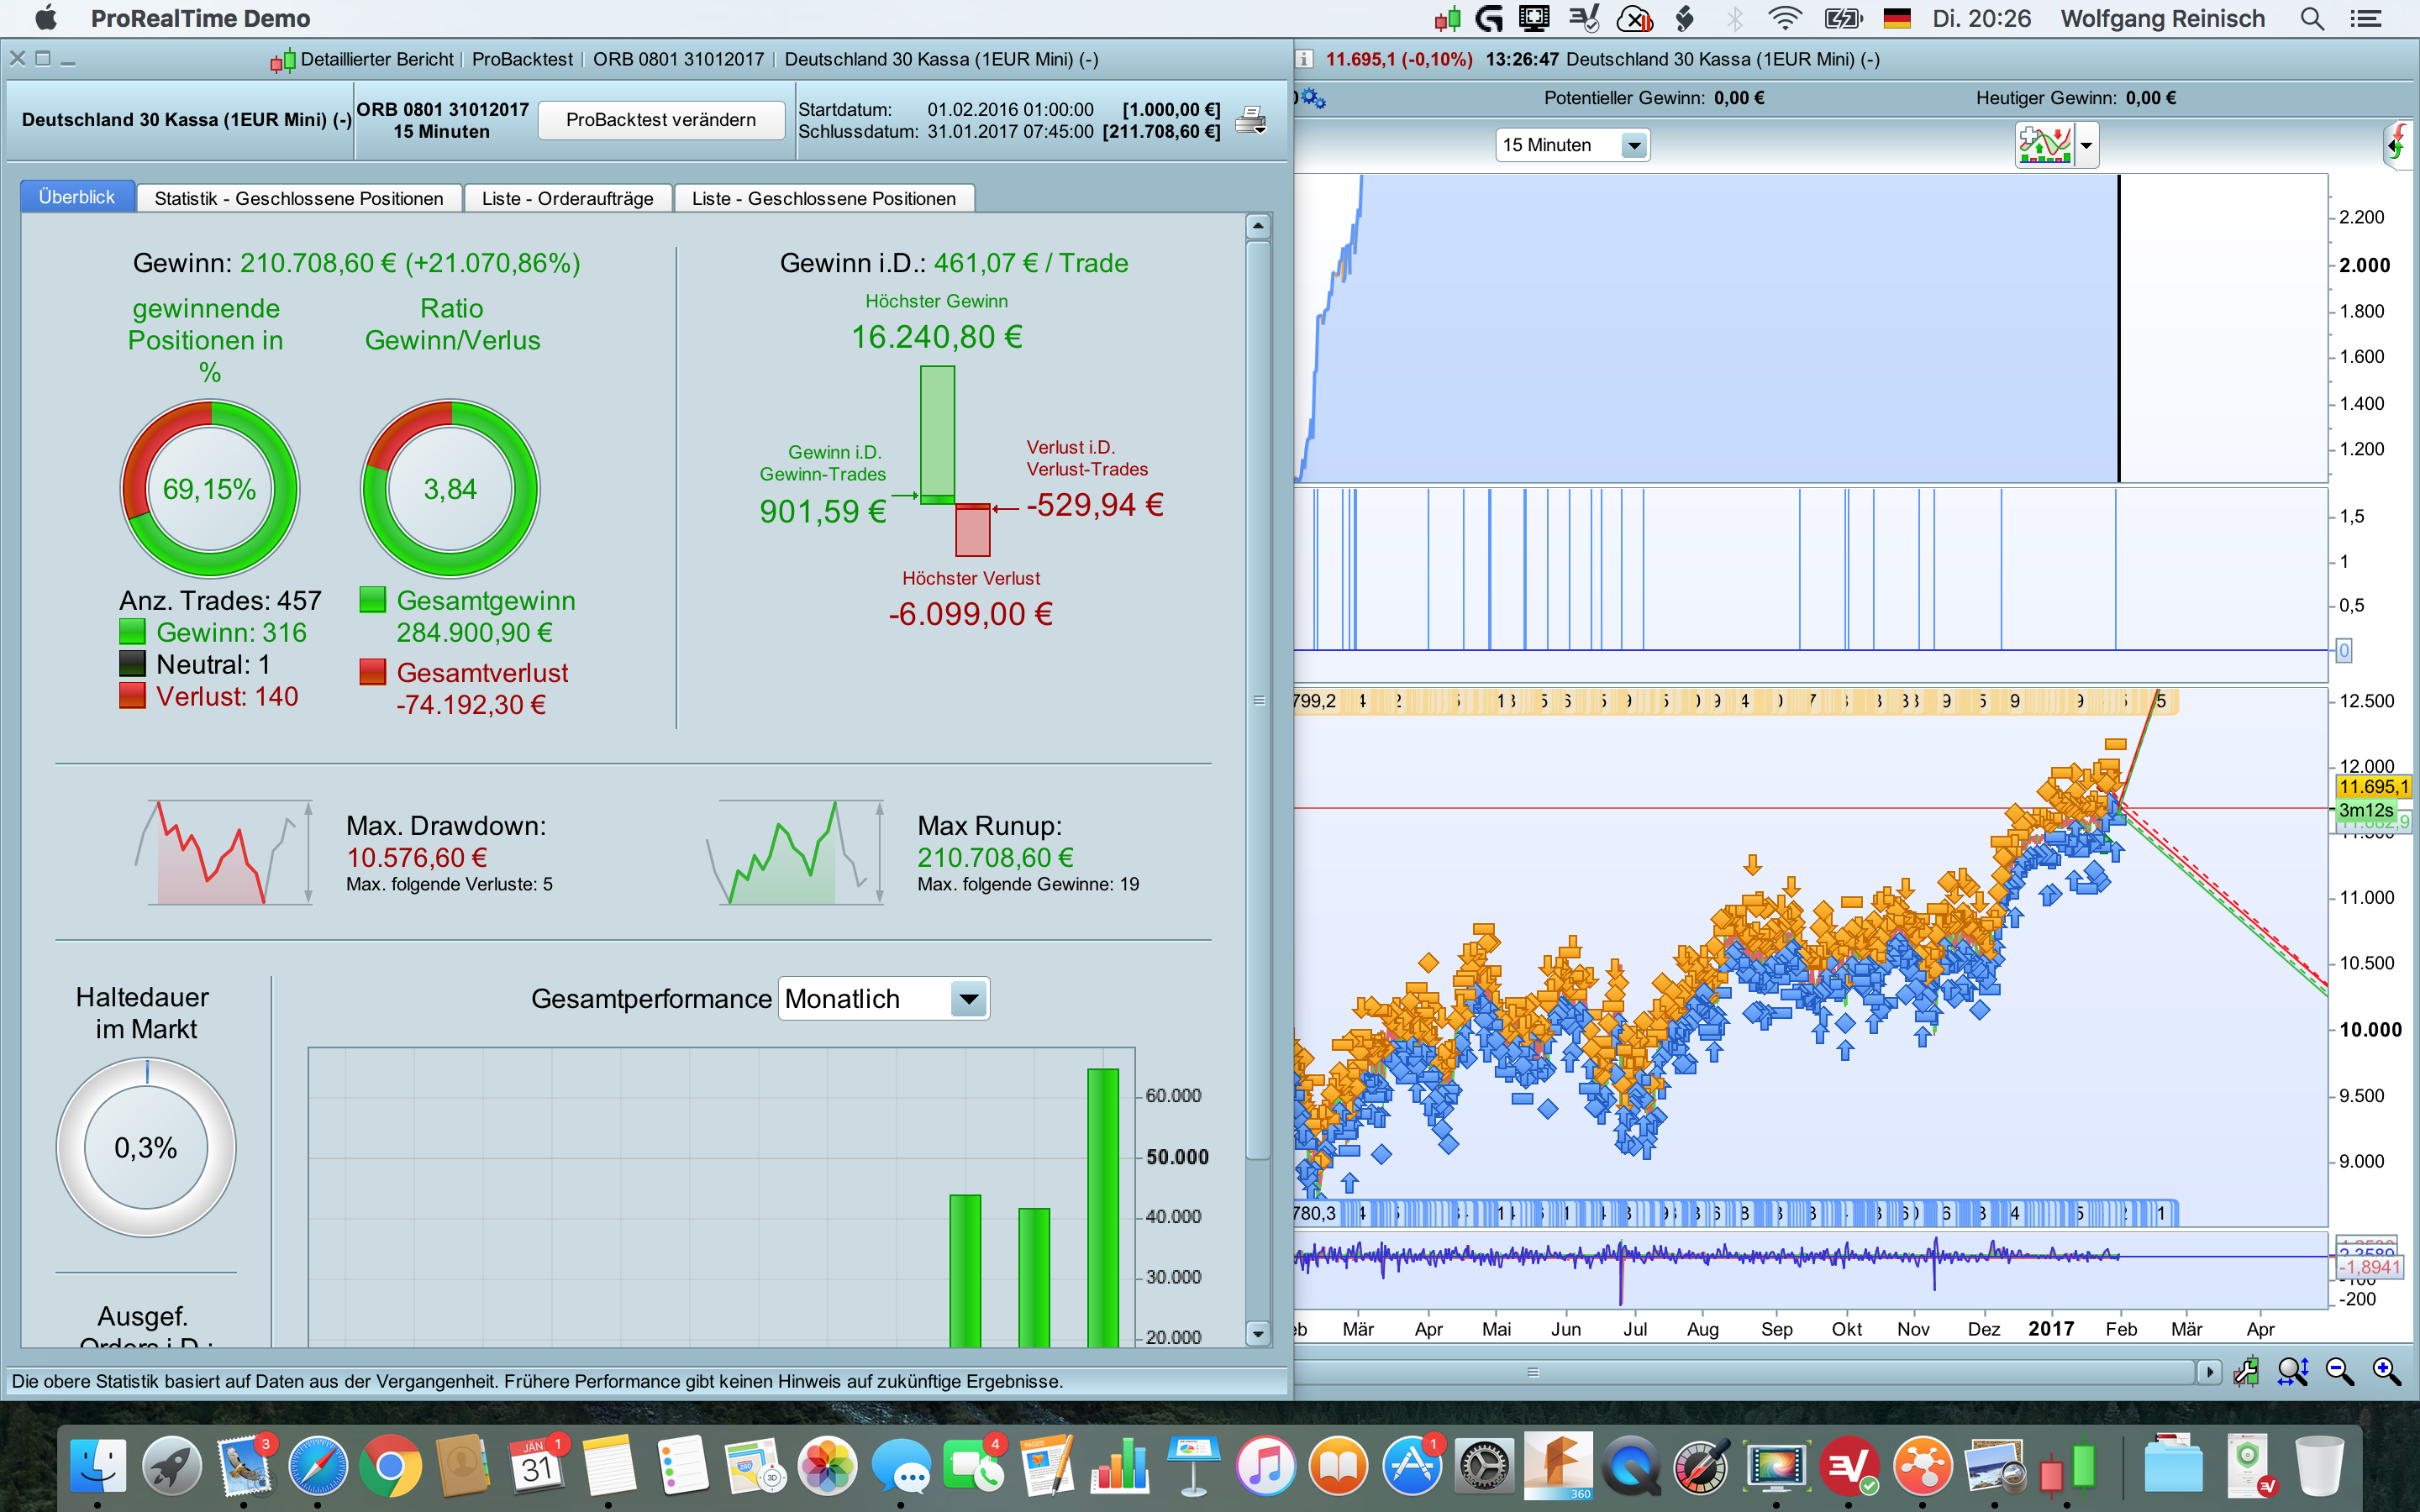Click the print report icon
Image resolution: width=2420 pixels, height=1512 pixels.
click(1250, 120)
